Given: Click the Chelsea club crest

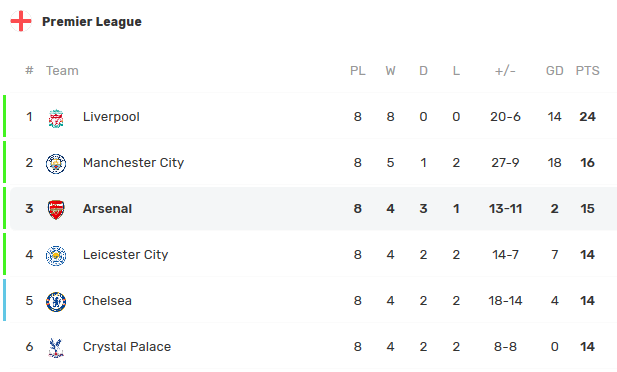Looking at the screenshot, I should point(56,302).
